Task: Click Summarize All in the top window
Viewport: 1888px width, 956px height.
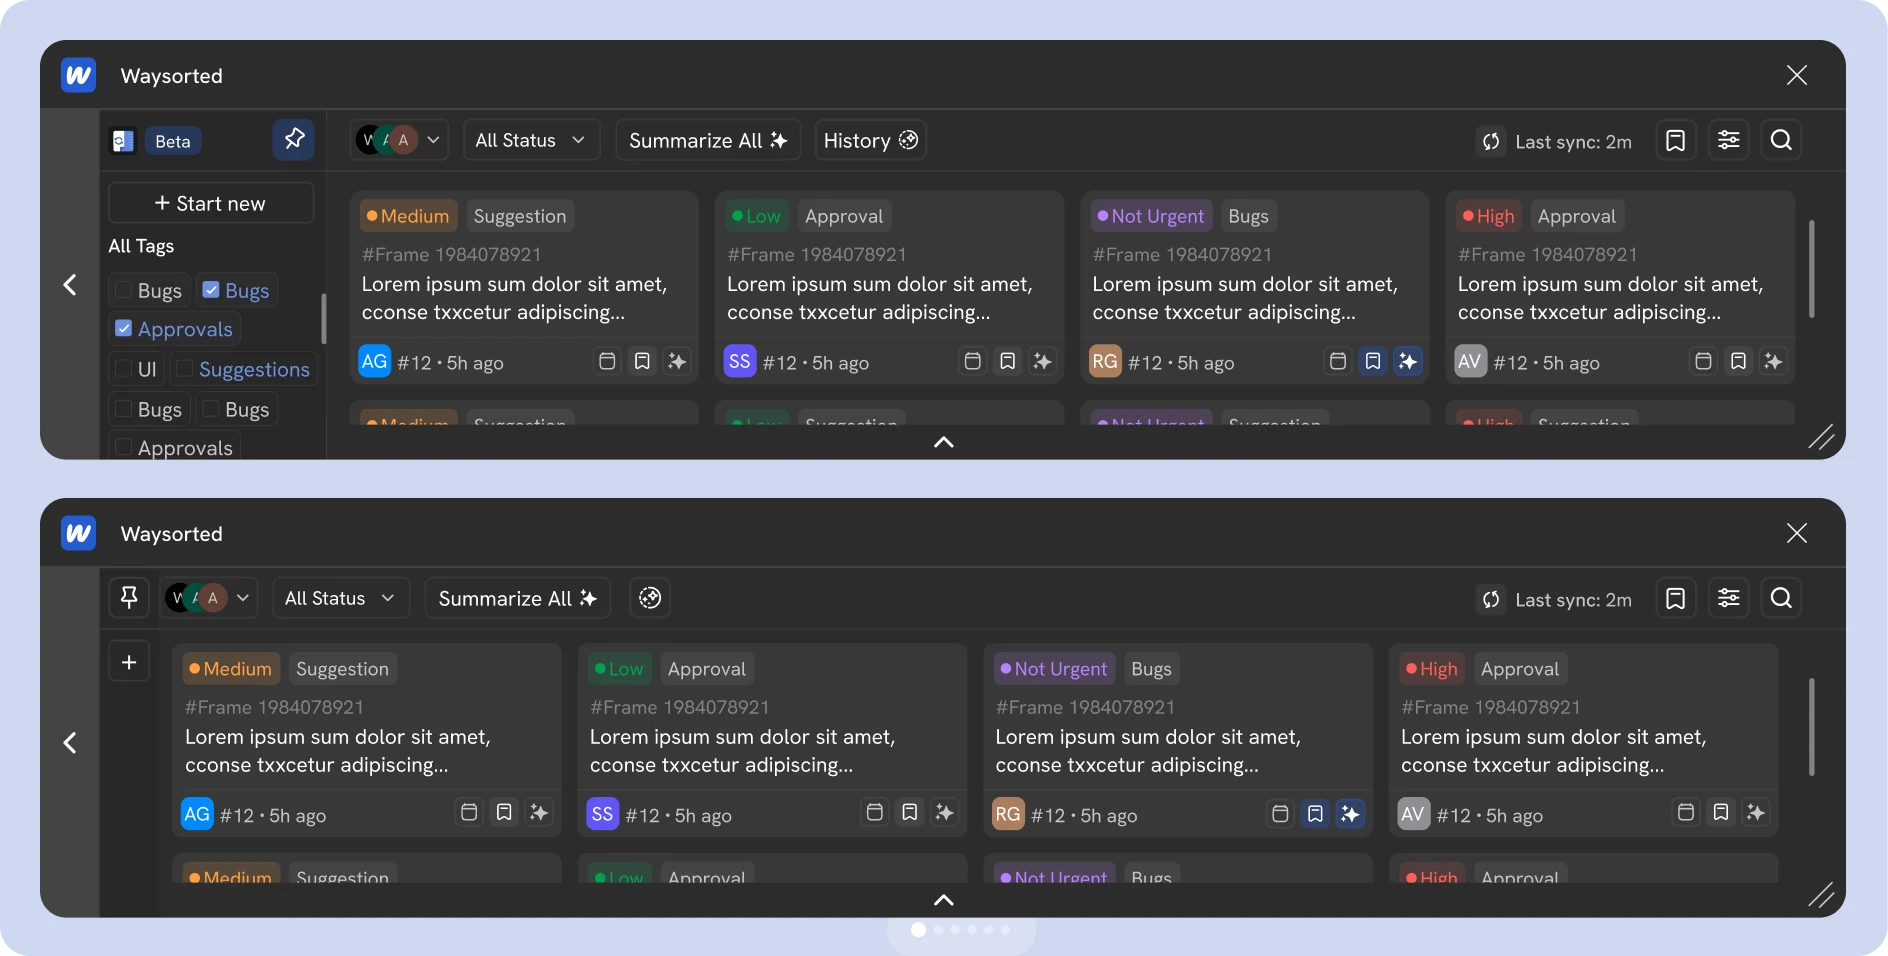Action: [708, 140]
